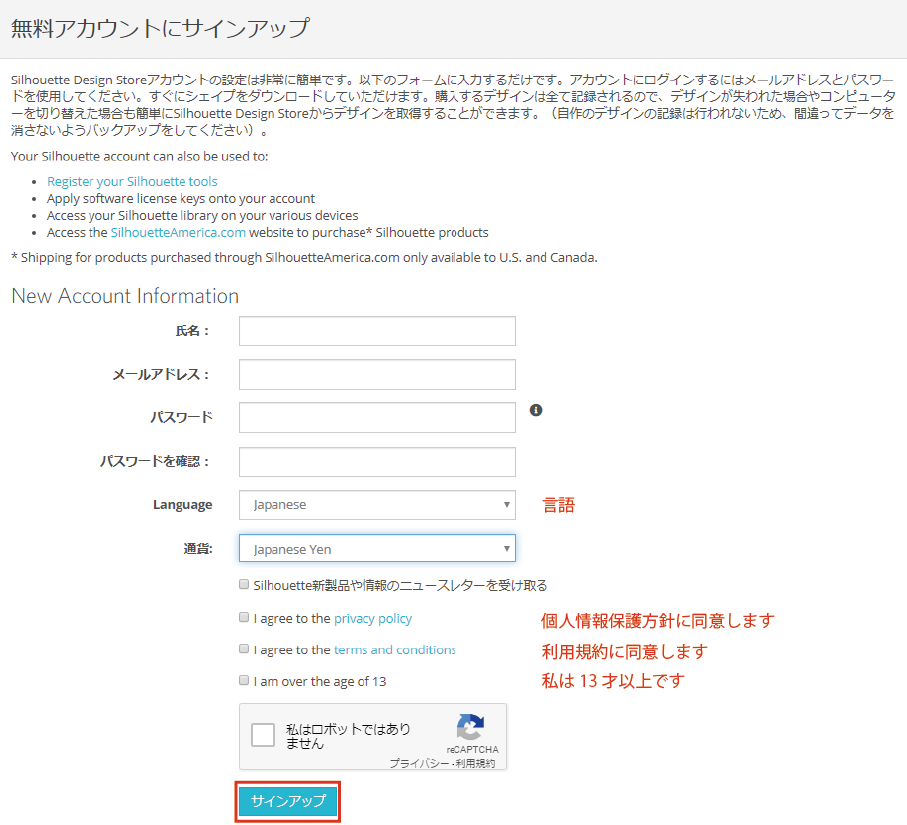The height and width of the screenshot is (825, 907).
Task: Check the terms and conditions checkbox
Action: click(244, 649)
